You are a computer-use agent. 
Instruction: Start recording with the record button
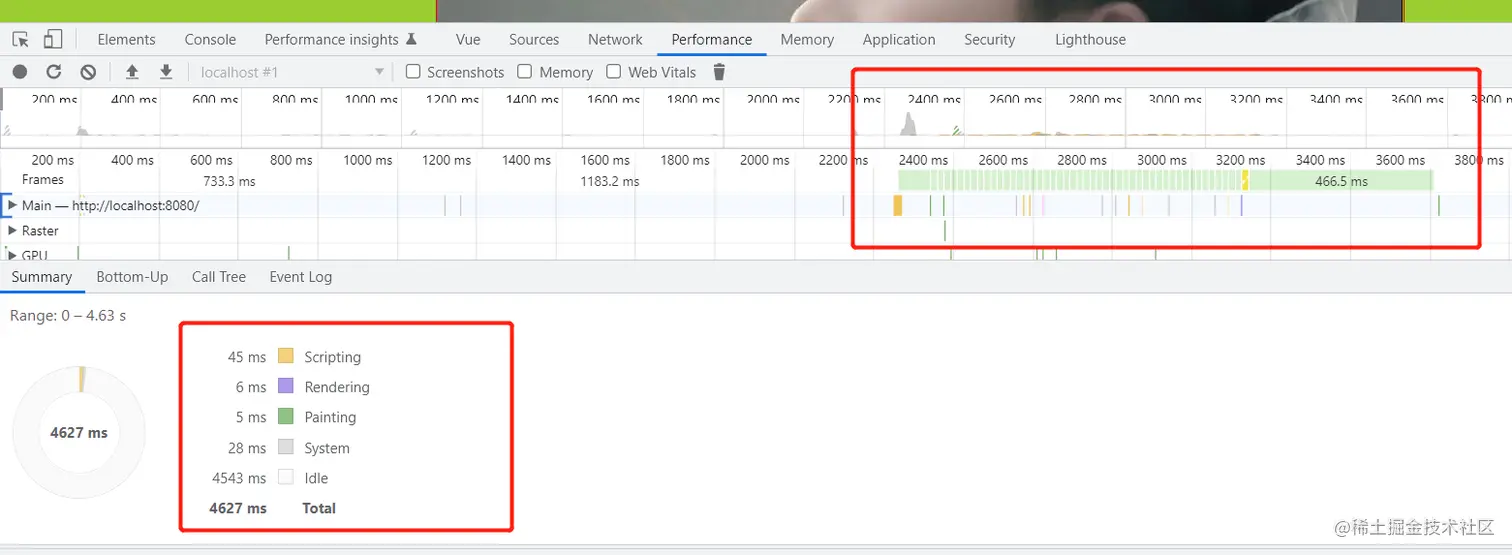pyautogui.click(x=20, y=72)
